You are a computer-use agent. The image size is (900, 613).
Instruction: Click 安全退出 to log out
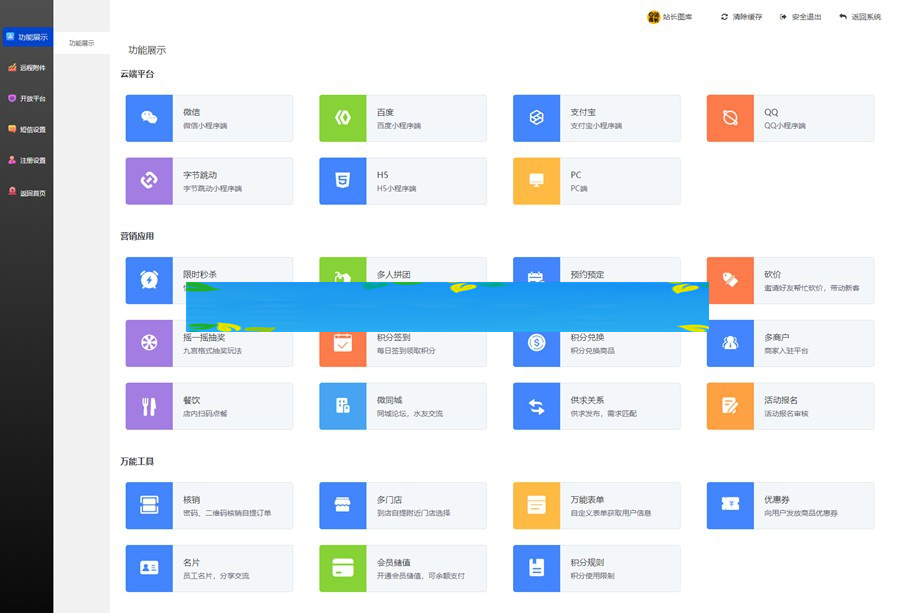[x=800, y=17]
